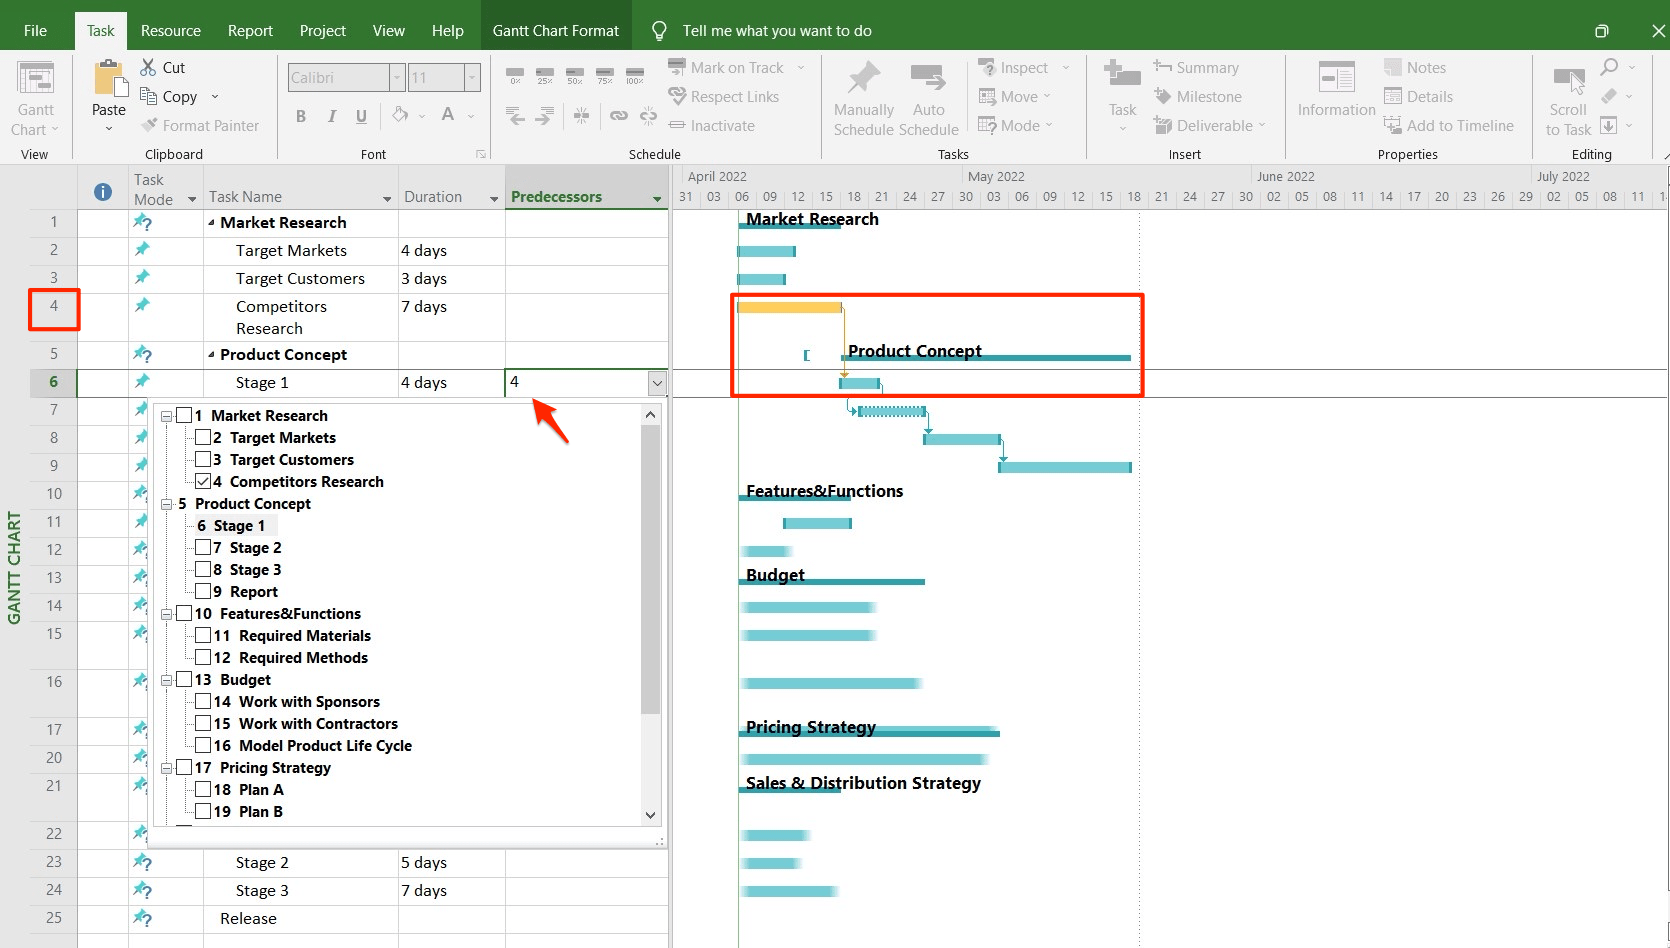Check the Target Markets predecessor checkbox
Screen dimensions: 1670x948
pyautogui.click(x=204, y=437)
